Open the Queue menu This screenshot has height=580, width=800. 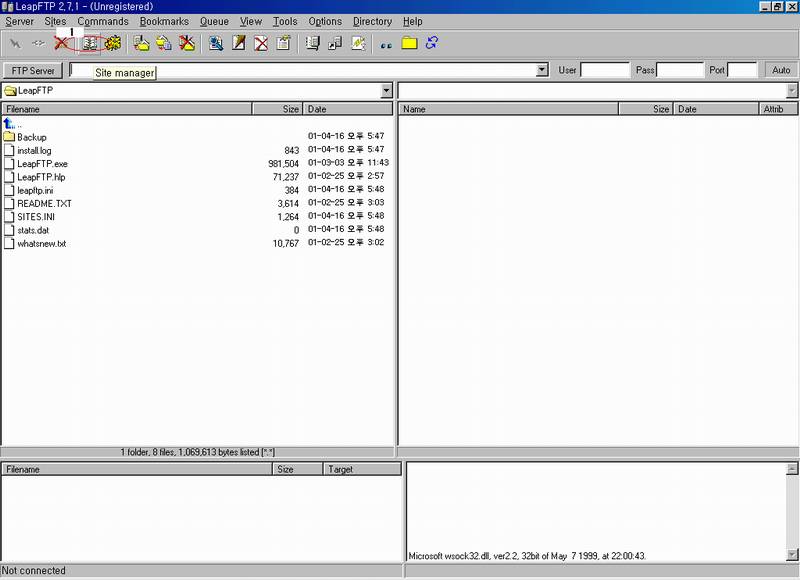point(214,21)
